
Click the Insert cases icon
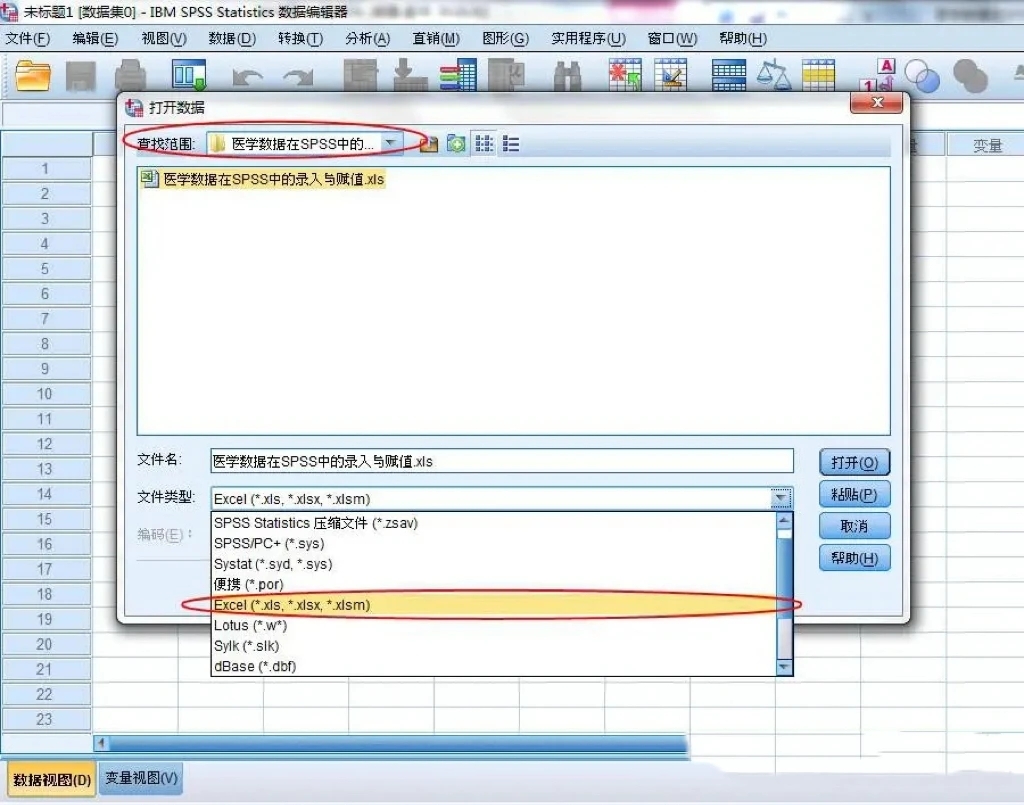coord(625,75)
